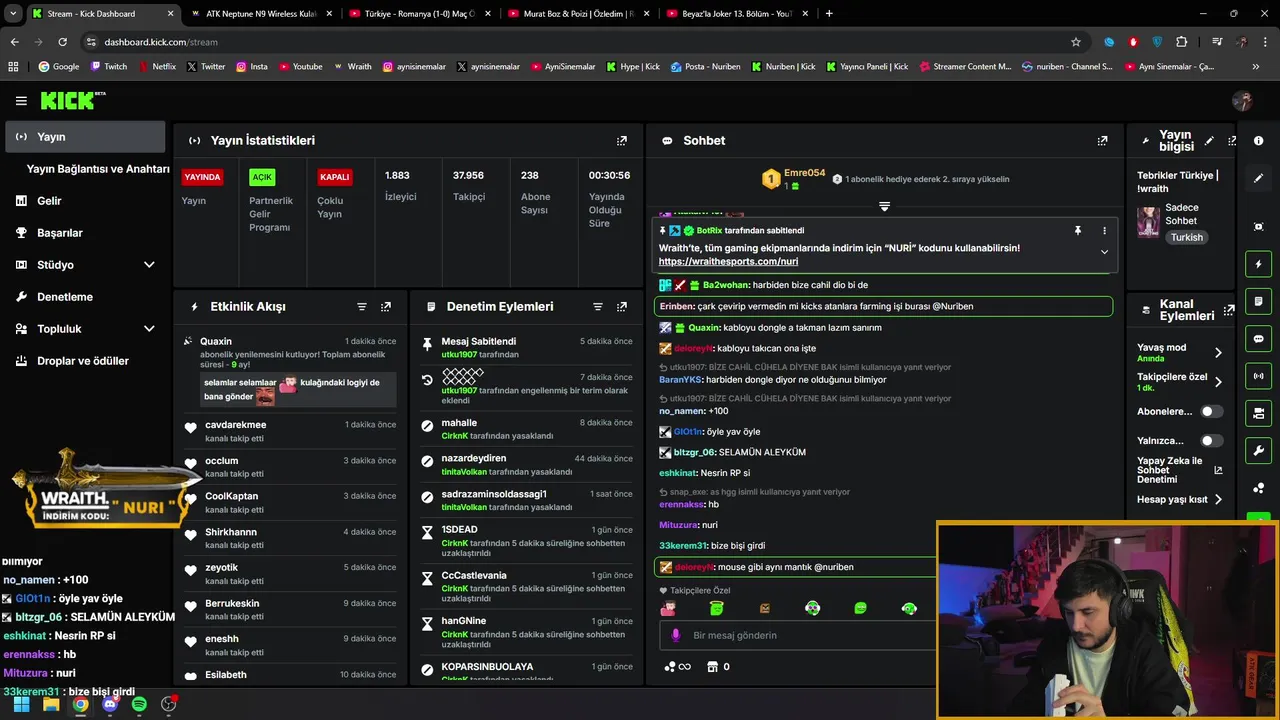Open the hamburger menu beside the Kick logo
Viewport: 1280px width, 720px height.
[21, 101]
